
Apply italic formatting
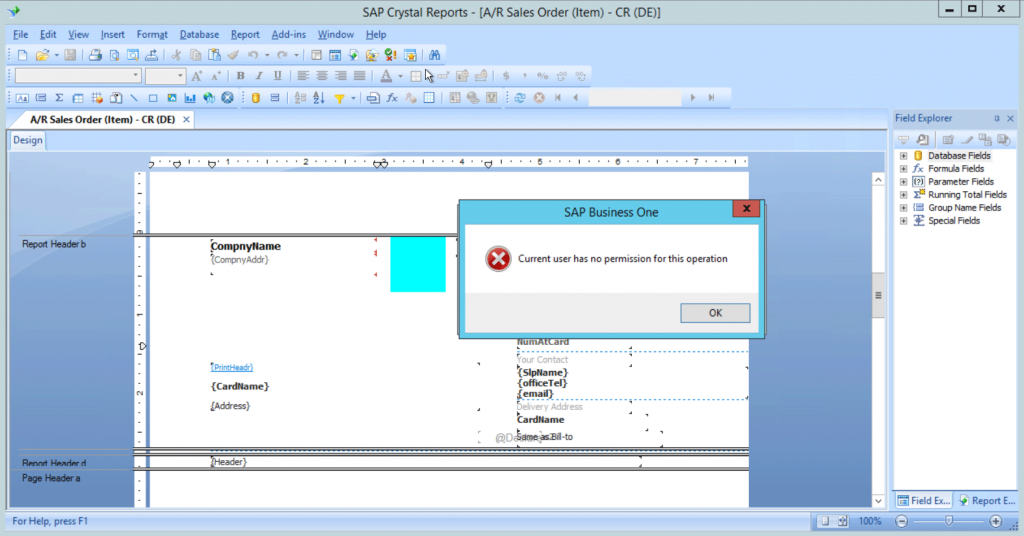[x=259, y=76]
